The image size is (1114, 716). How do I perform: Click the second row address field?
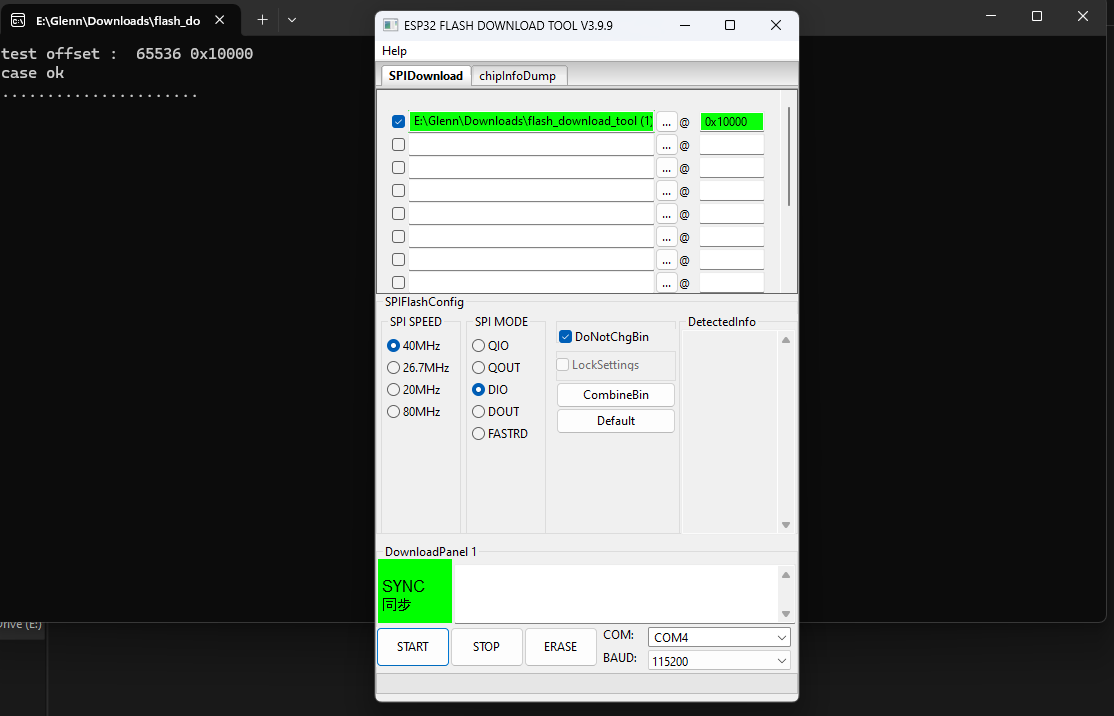(732, 145)
